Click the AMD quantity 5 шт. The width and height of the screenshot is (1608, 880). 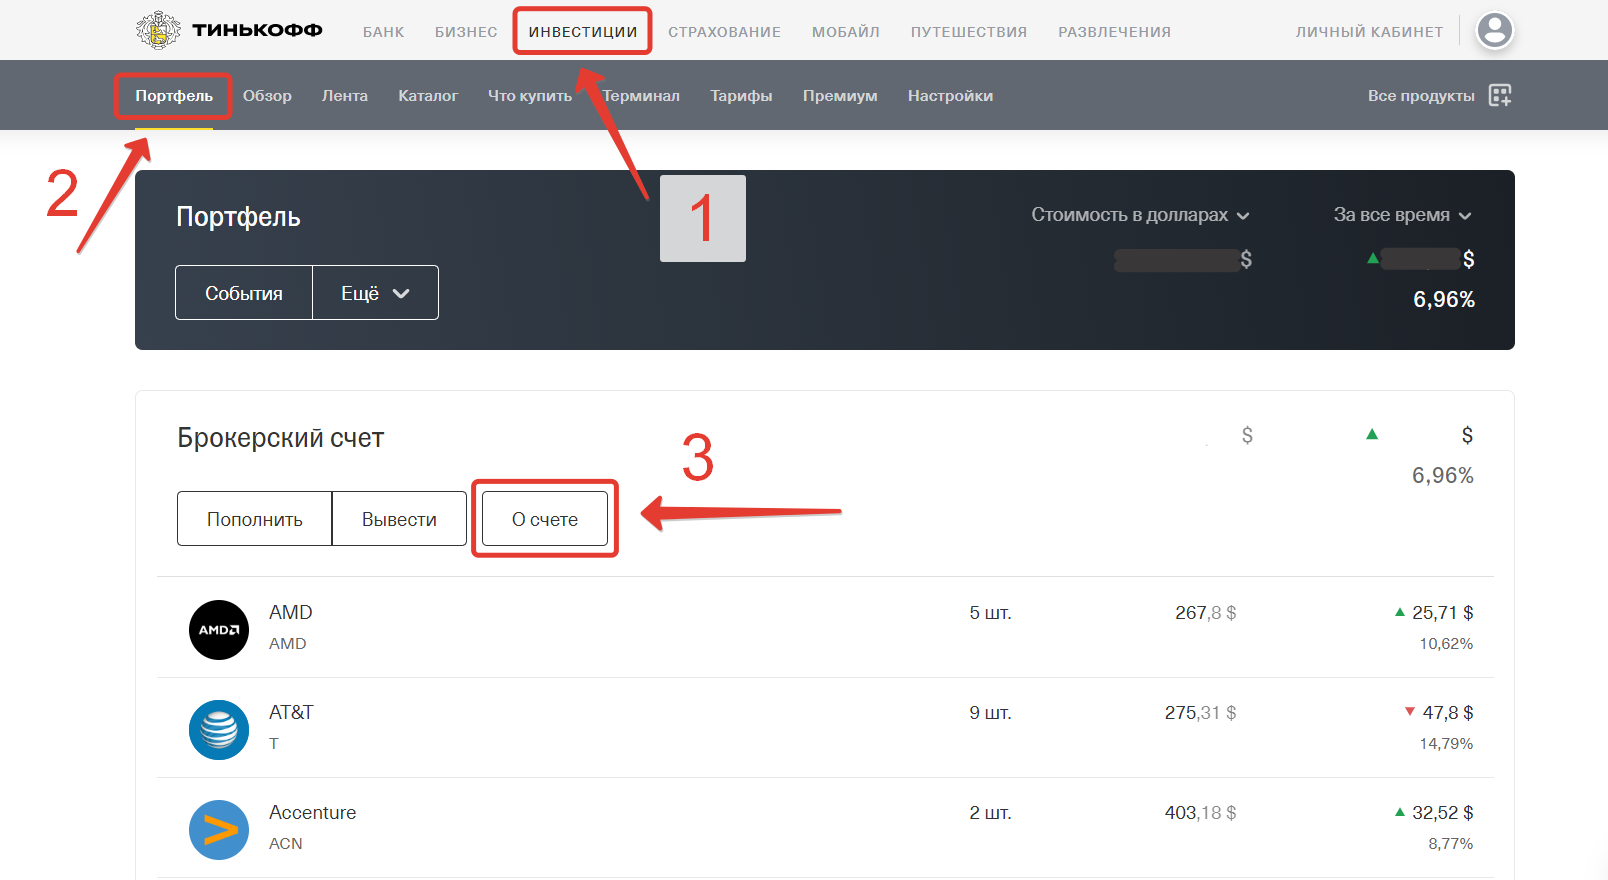pyautogui.click(x=990, y=613)
